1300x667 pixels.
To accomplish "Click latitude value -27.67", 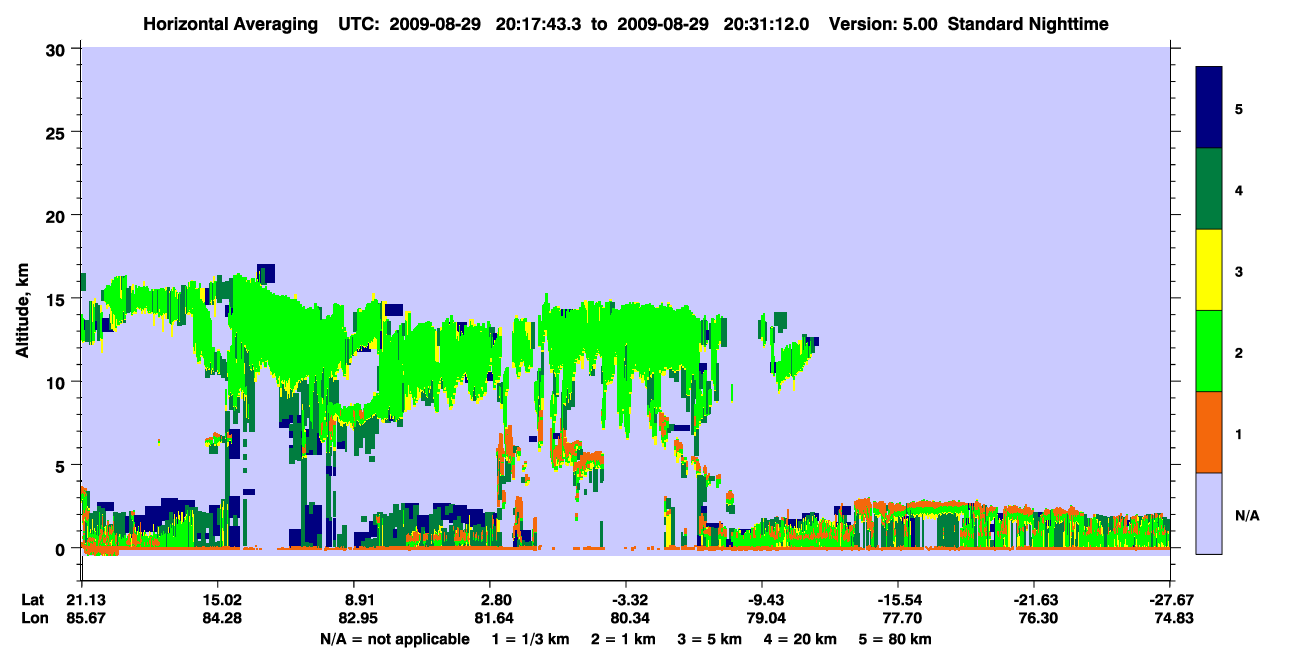I will point(1170,600).
